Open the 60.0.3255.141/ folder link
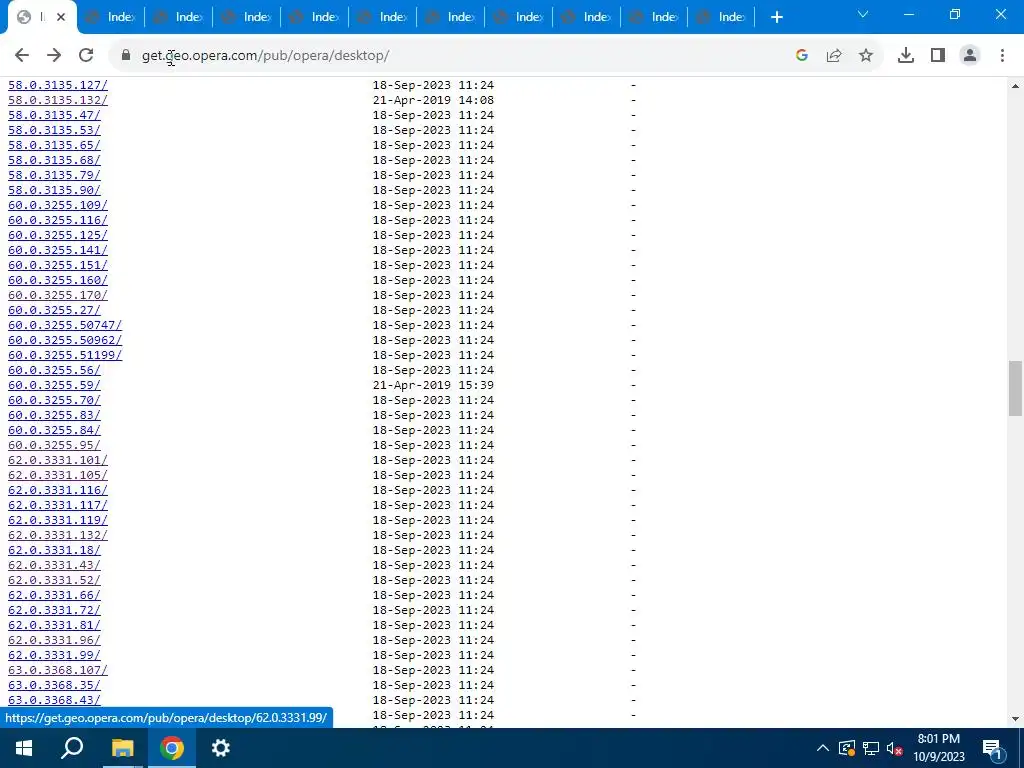1024x768 pixels. (57, 250)
